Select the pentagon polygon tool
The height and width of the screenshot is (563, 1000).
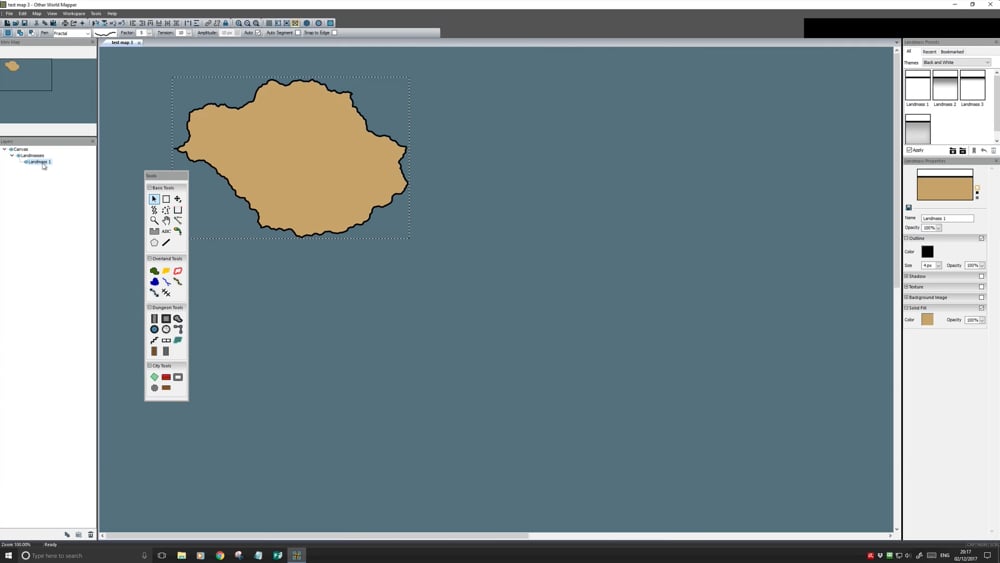click(154, 242)
